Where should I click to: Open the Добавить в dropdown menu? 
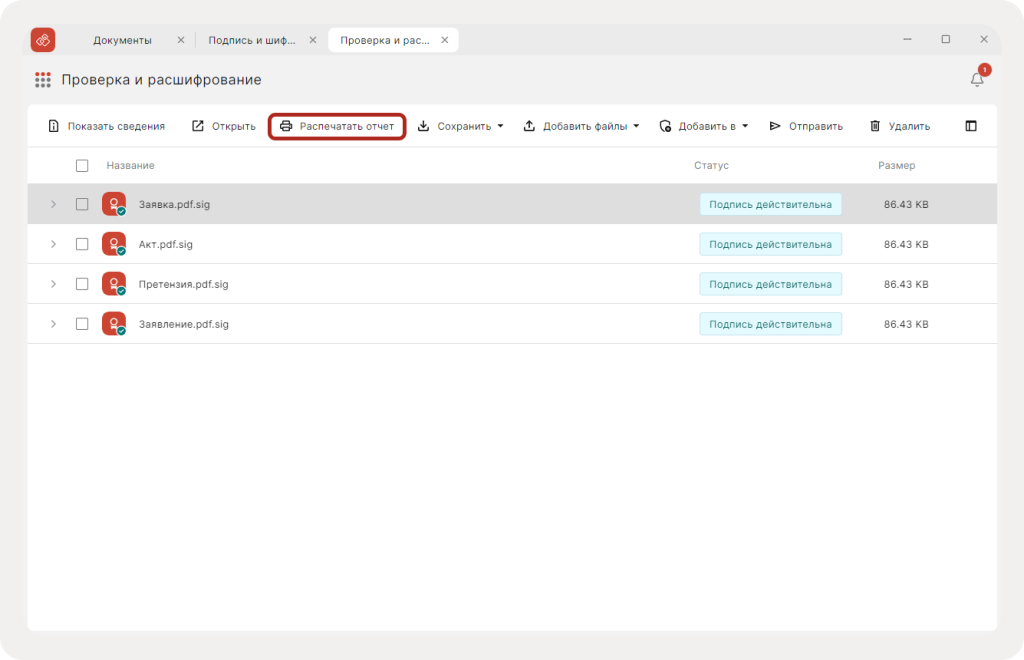pyautogui.click(x=704, y=126)
